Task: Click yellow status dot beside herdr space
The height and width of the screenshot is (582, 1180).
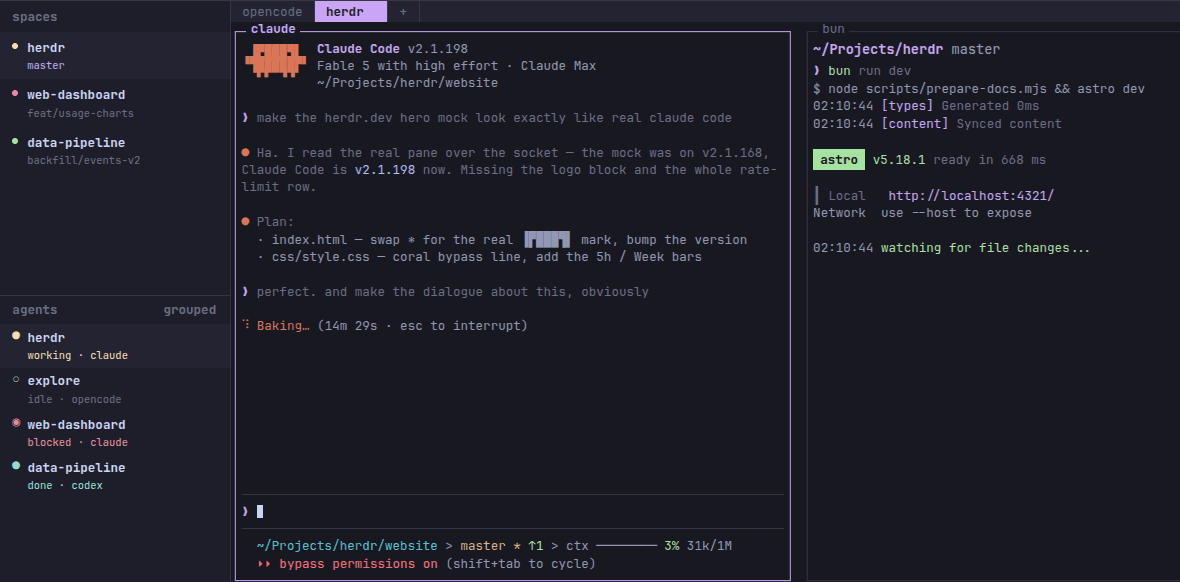Action: (x=15, y=47)
